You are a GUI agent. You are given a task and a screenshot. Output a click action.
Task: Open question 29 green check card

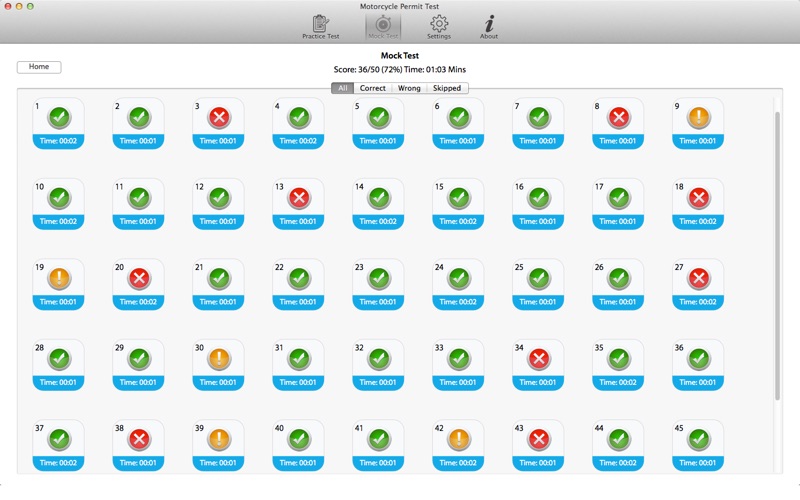[x=138, y=365]
